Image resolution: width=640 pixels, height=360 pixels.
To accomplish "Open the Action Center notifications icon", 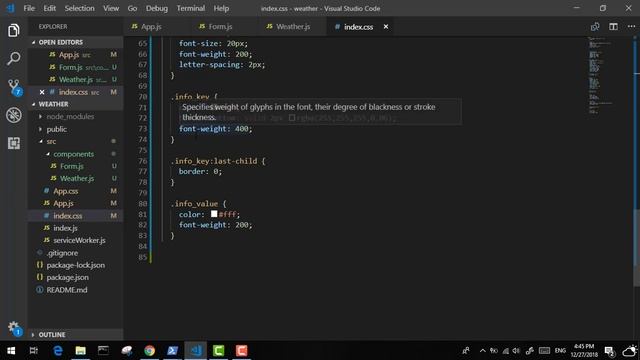I will (x=609, y=351).
